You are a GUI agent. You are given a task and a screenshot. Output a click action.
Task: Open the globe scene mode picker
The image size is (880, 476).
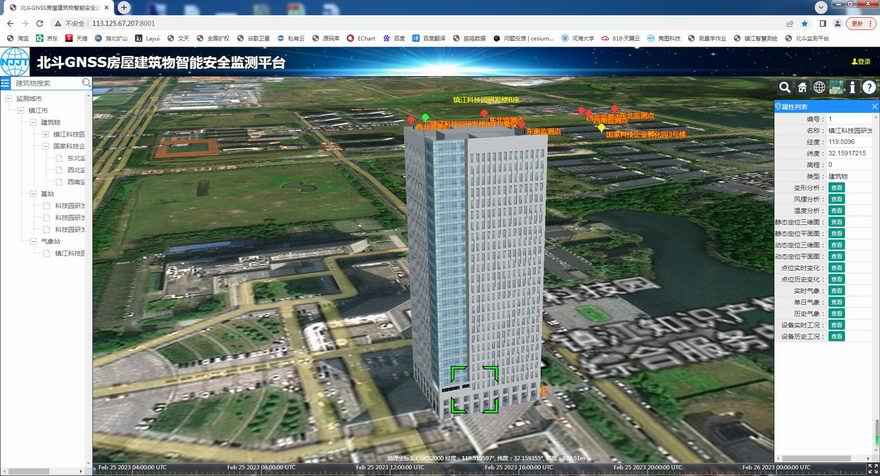click(x=819, y=87)
